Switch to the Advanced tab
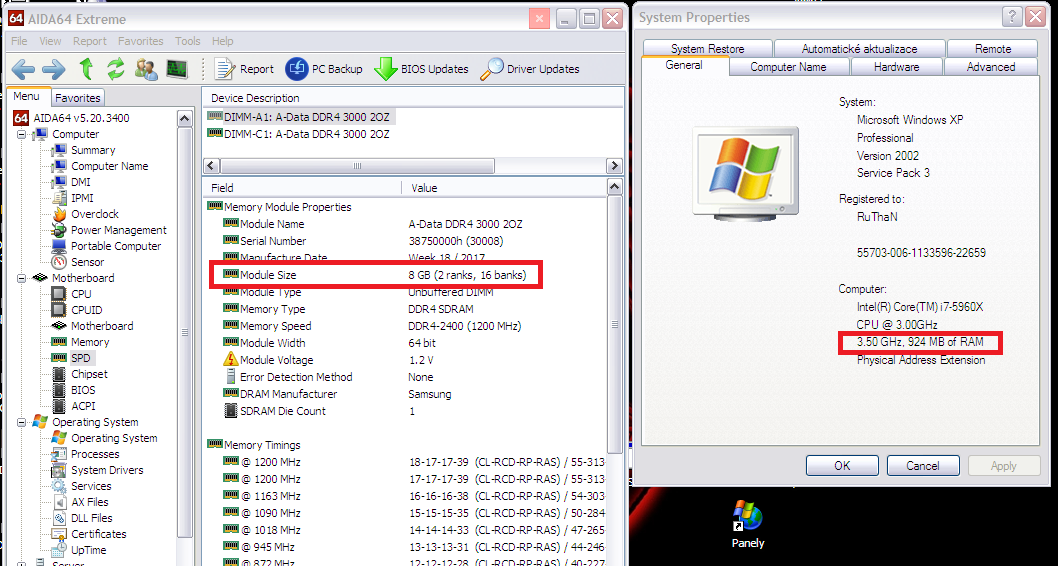Viewport: 1058px width, 566px height. coord(991,67)
